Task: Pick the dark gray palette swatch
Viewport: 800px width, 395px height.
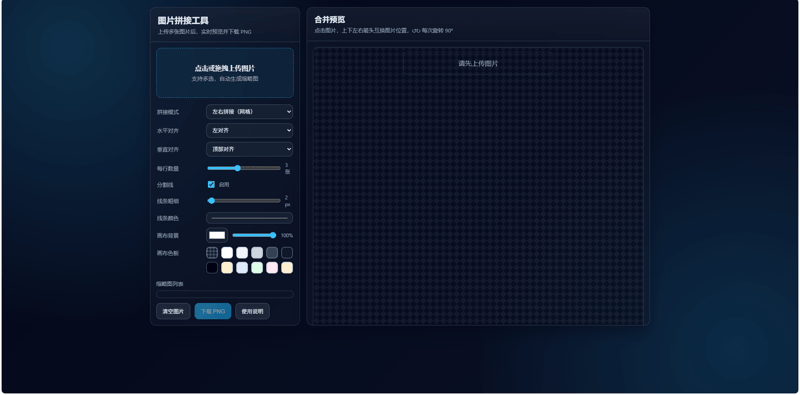Action: point(272,253)
